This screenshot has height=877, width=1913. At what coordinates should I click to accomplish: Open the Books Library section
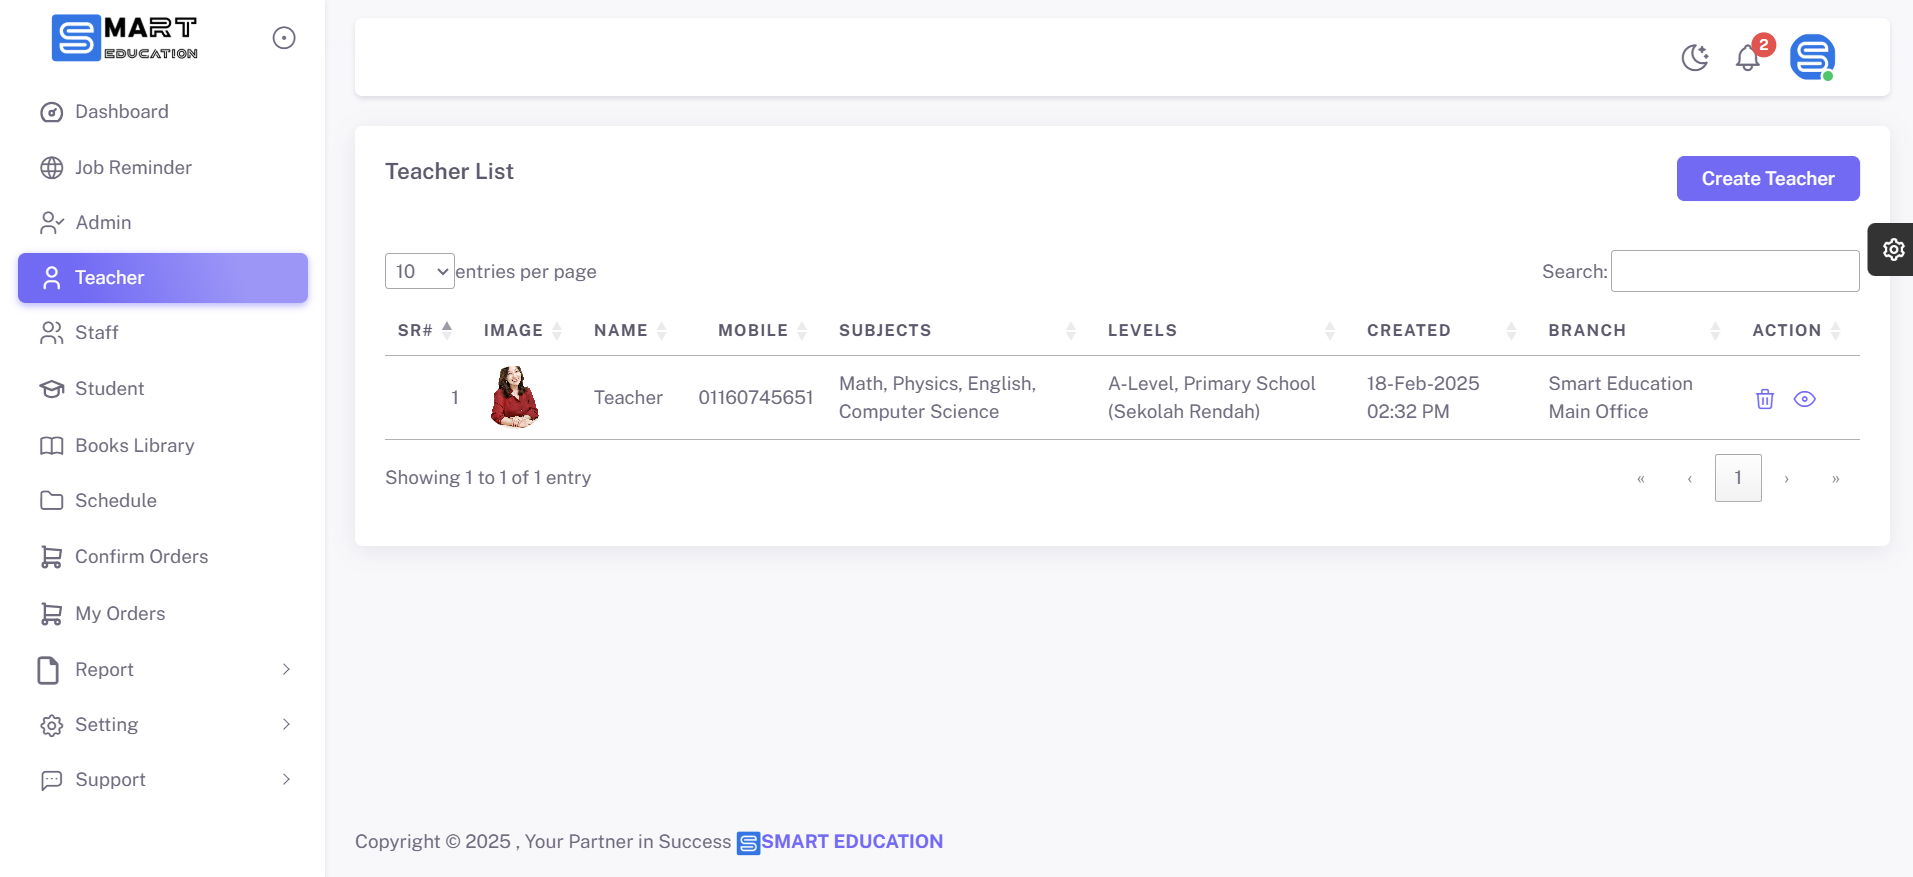(134, 446)
